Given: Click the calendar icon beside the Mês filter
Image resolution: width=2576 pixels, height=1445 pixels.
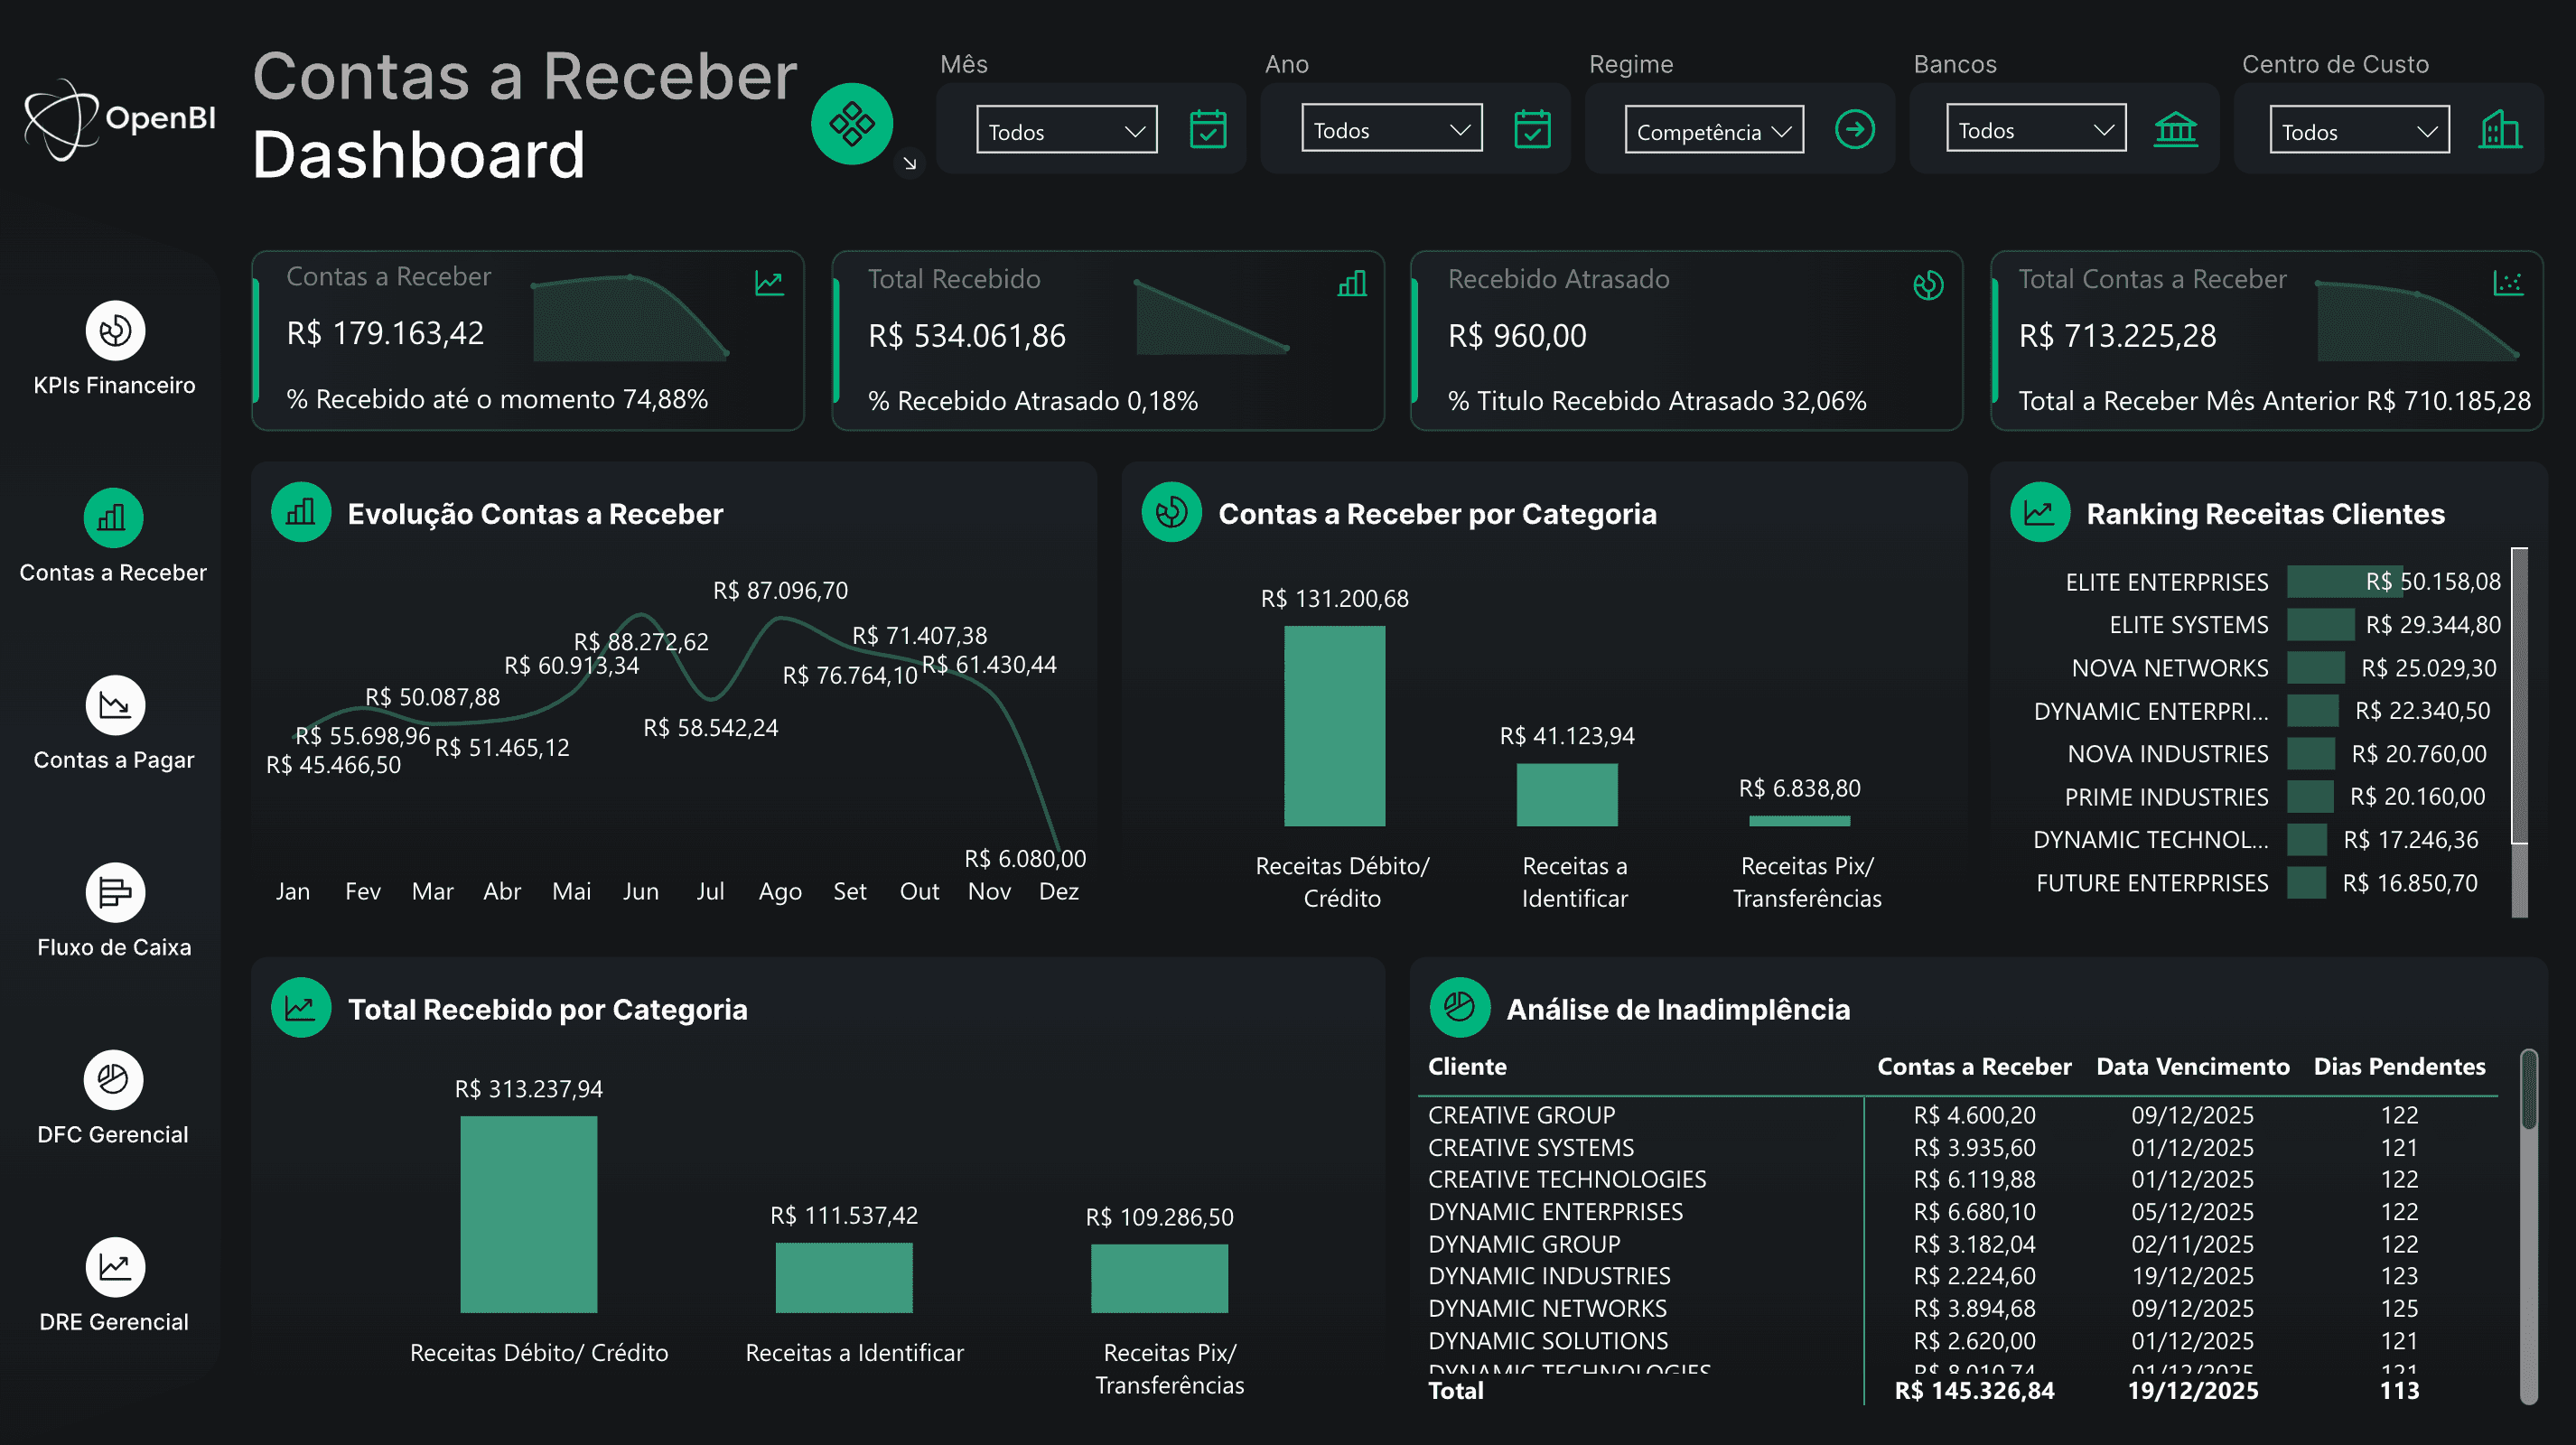Looking at the screenshot, I should (1207, 128).
